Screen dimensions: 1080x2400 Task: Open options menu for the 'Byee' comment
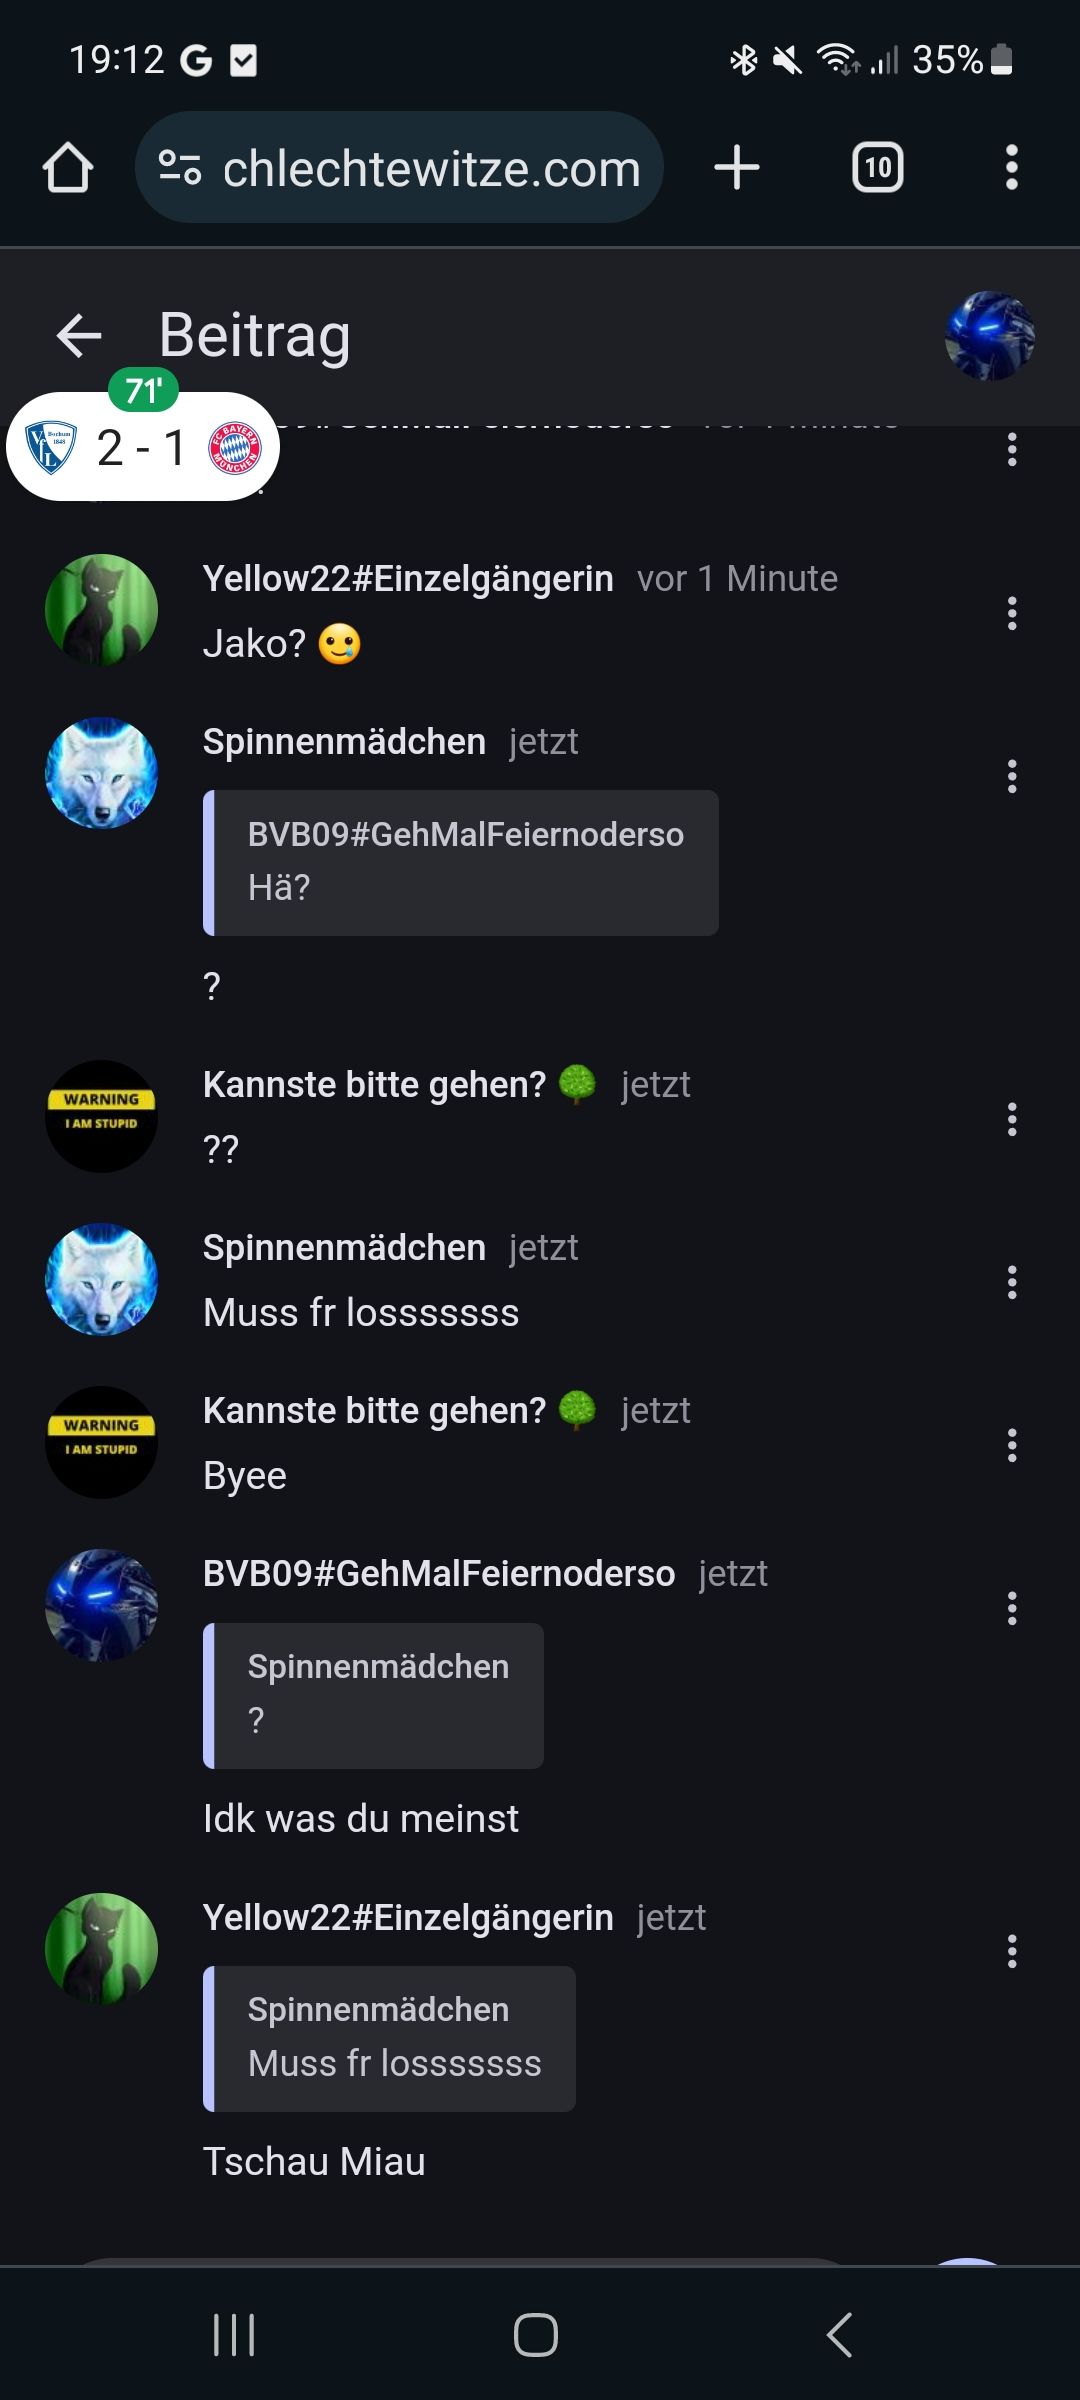(1012, 1445)
